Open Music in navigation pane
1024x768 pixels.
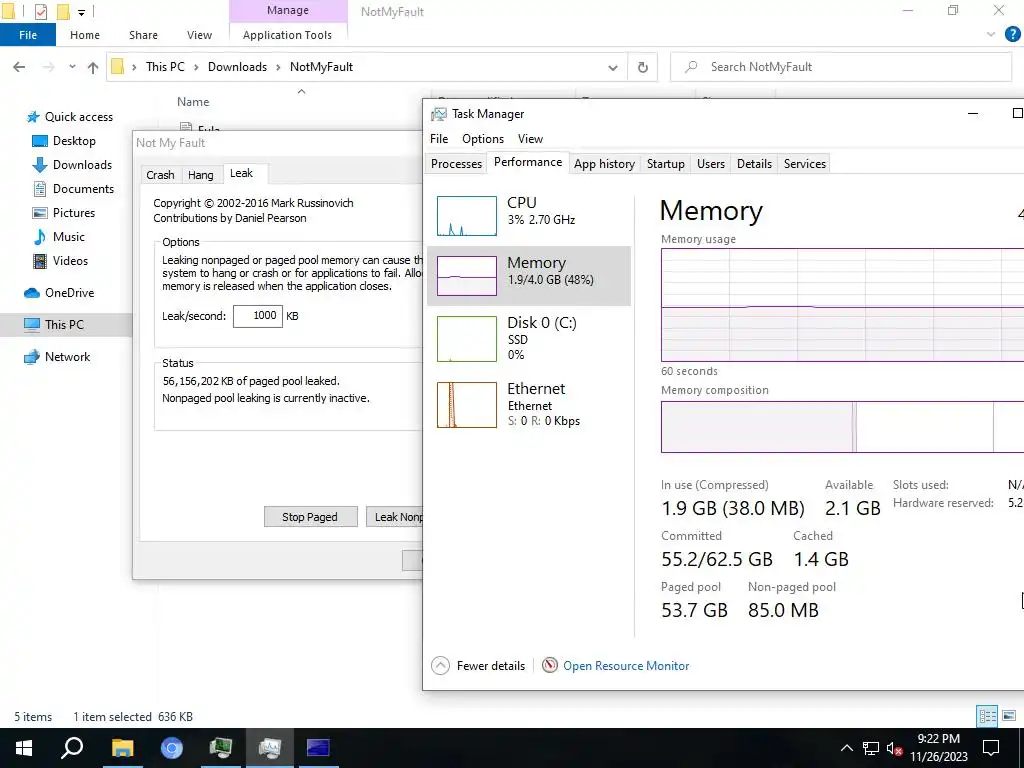59,237
